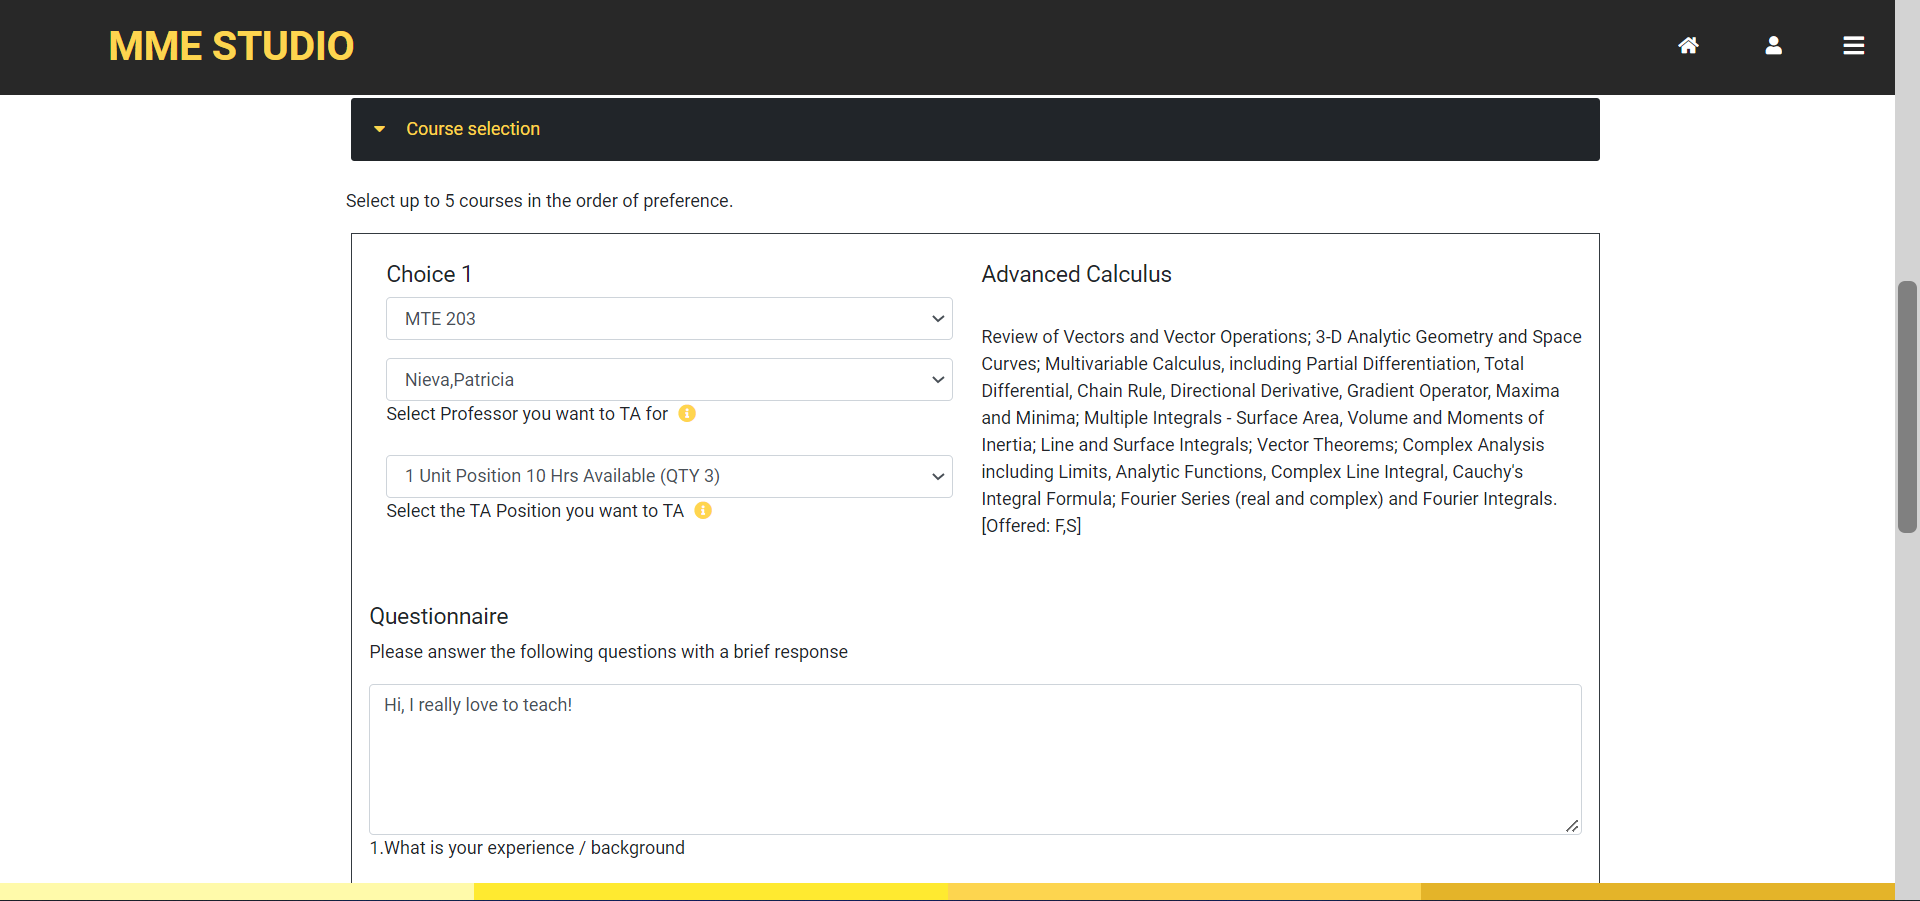1920x901 pixels.
Task: Click the Questionnaire section heading
Action: pos(439,617)
